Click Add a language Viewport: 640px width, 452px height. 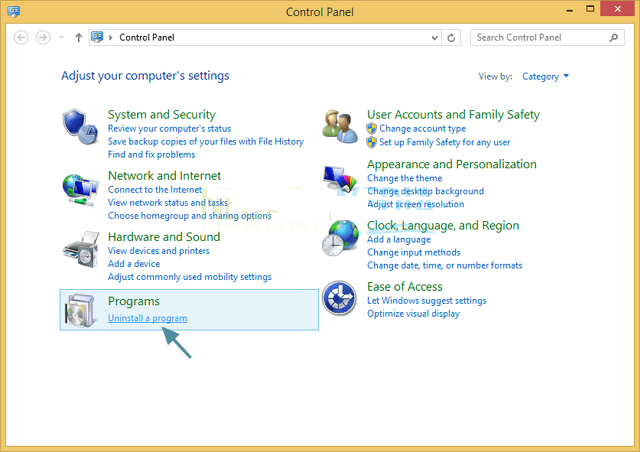399,240
